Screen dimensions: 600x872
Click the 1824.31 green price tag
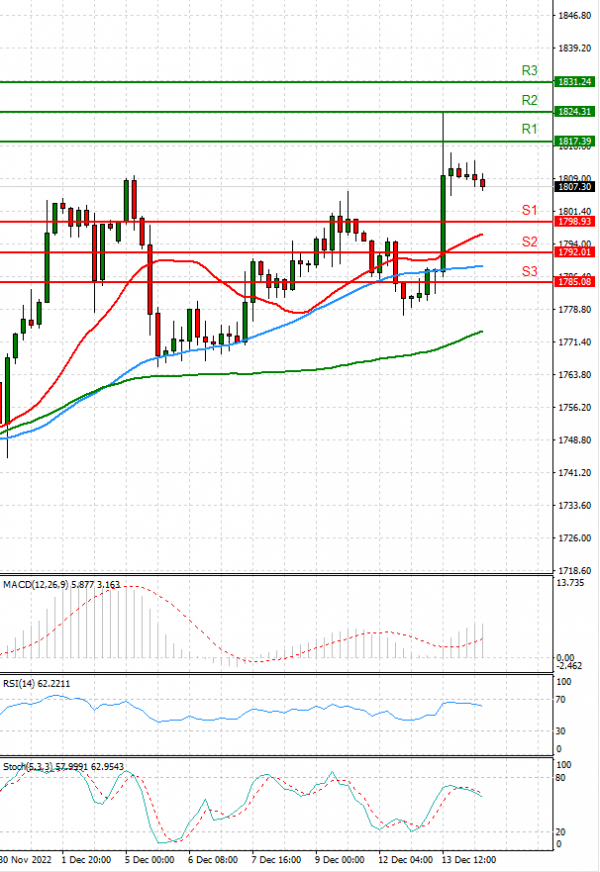573,112
